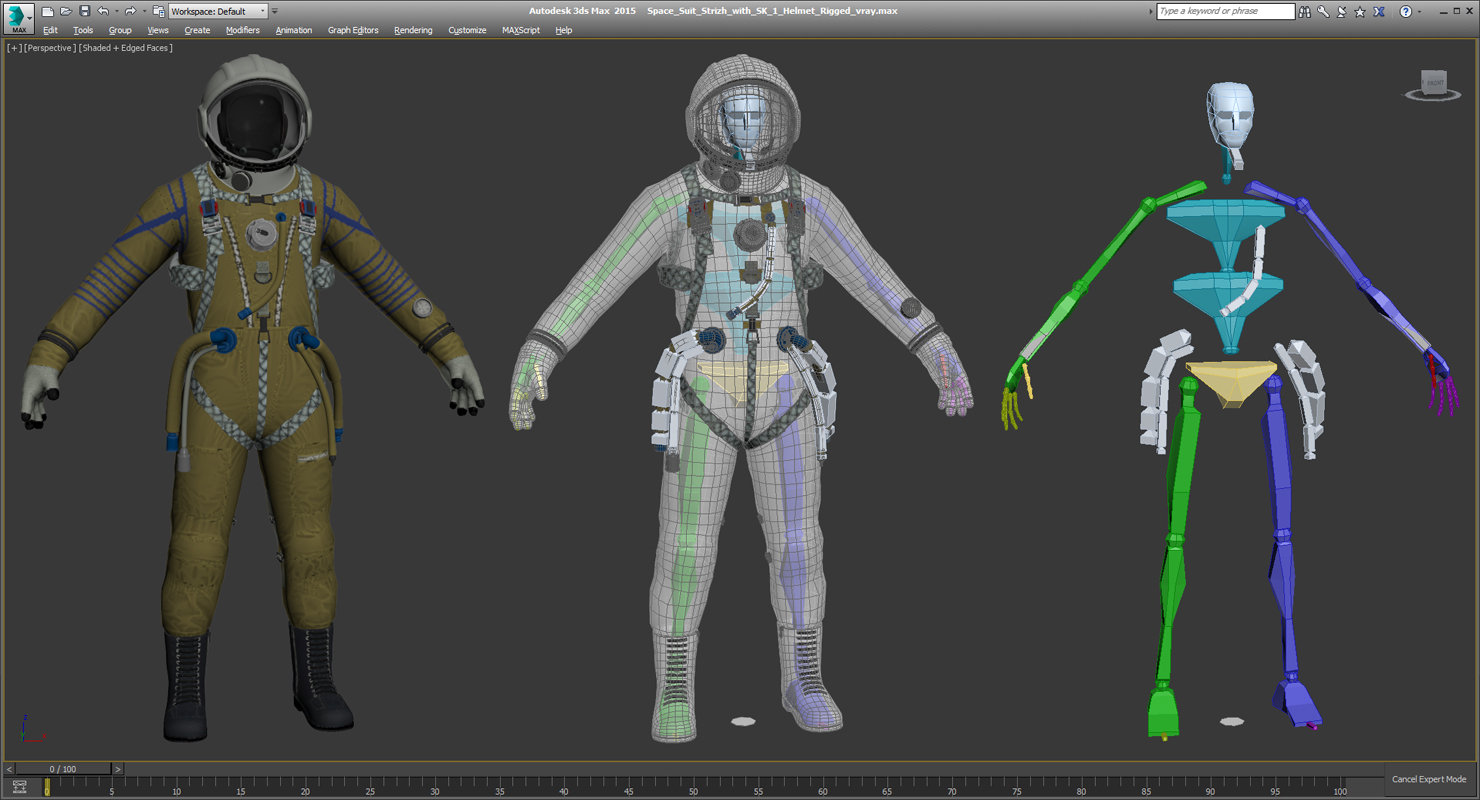
Task: Click in the keyword search field
Action: [1225, 11]
